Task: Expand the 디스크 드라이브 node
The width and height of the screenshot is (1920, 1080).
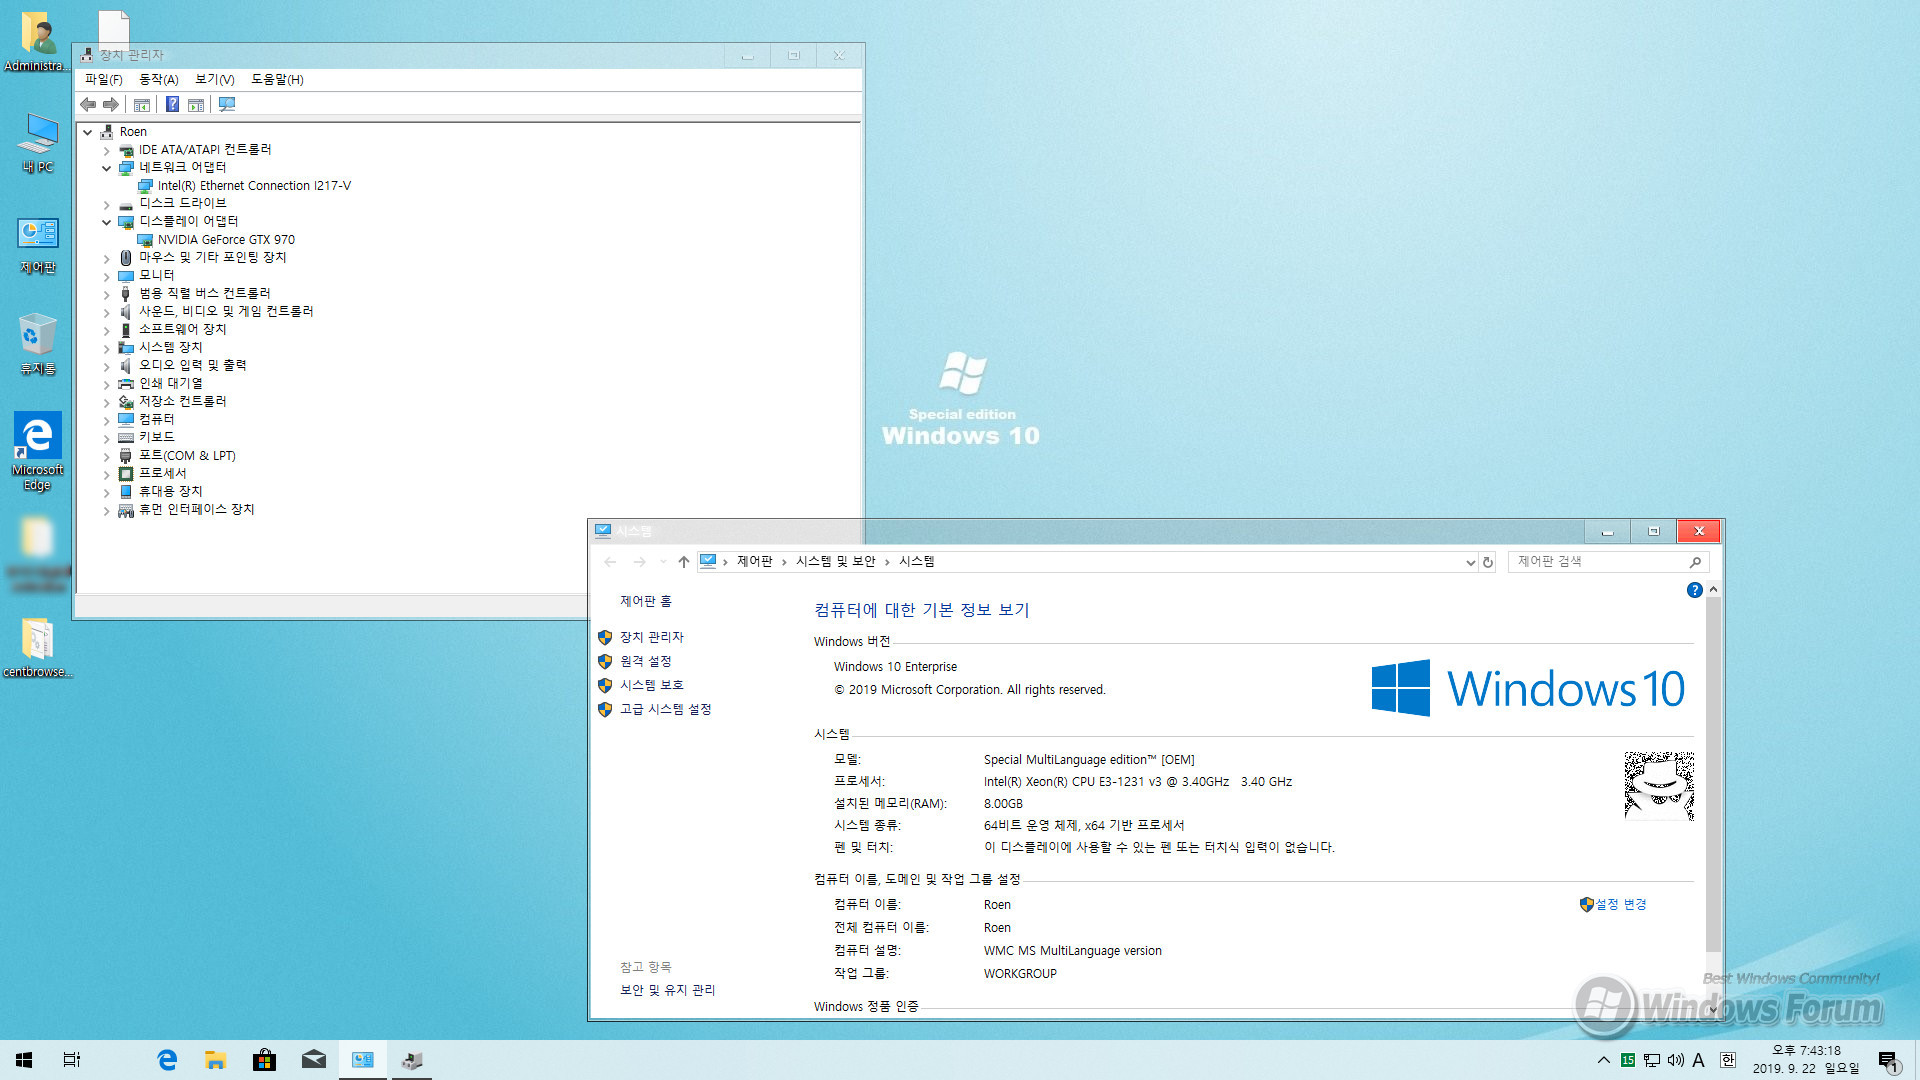Action: coord(107,204)
